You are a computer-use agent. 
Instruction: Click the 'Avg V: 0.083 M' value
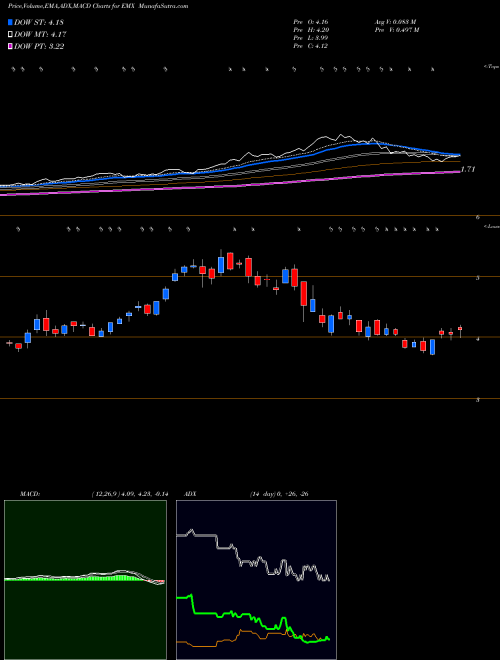(x=395, y=21)
